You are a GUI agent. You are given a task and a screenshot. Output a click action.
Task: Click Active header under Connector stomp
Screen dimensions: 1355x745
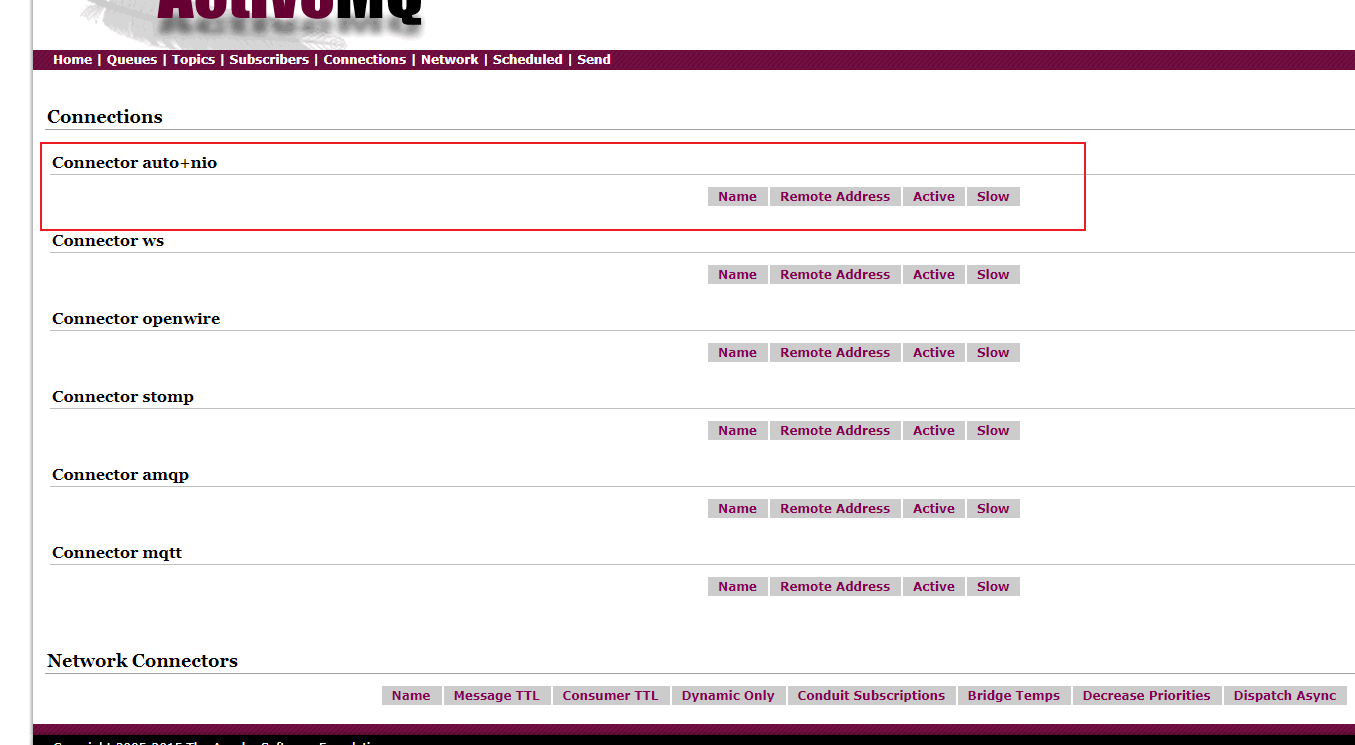click(x=934, y=431)
